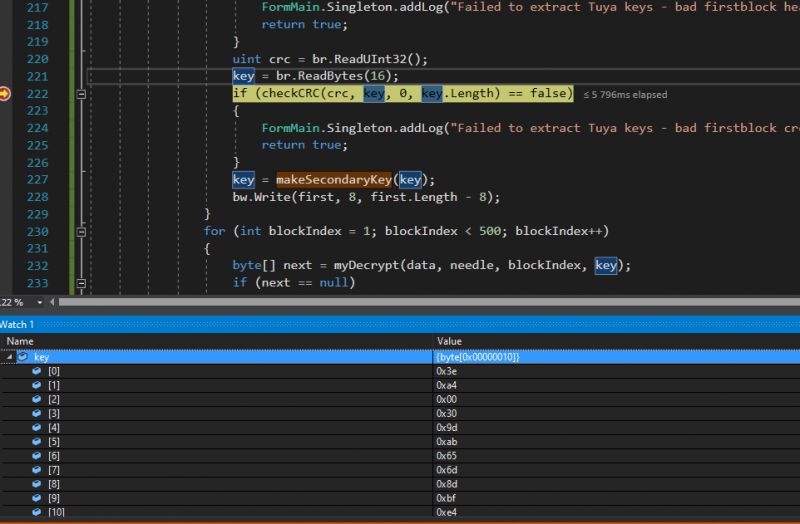The width and height of the screenshot is (800, 524).
Task: Select the 0x3e value cell
Action: point(446,371)
